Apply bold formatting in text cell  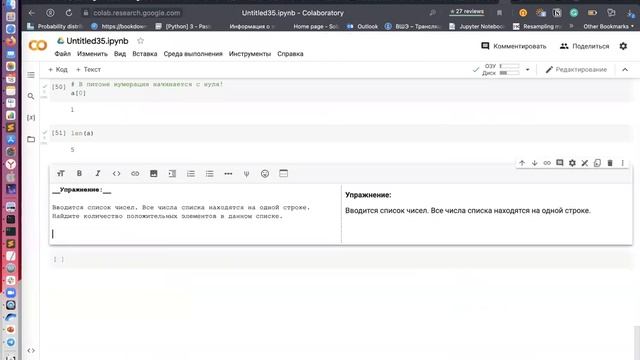pos(79,173)
